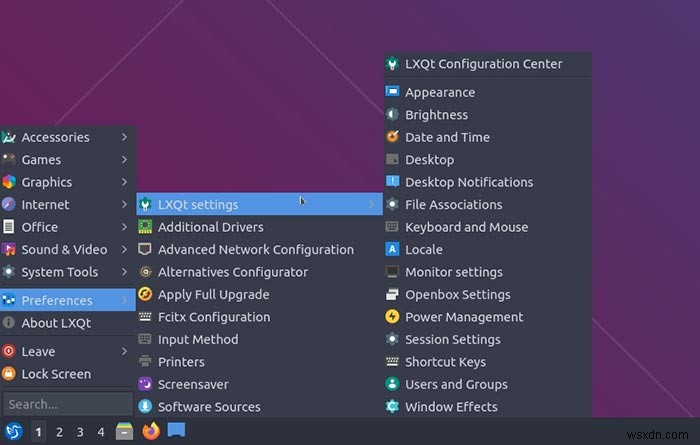Expand the Games category arrow
Image resolution: width=700 pixels, height=445 pixels.
click(x=125, y=159)
